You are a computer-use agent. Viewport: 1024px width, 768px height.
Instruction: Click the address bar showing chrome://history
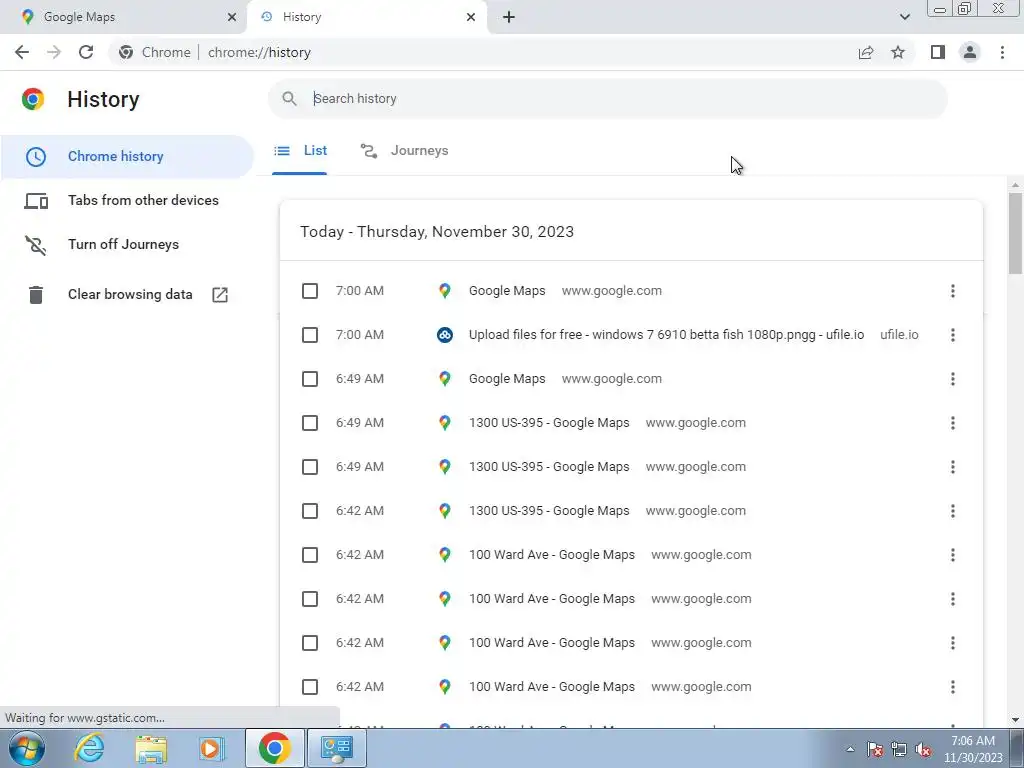point(482,52)
